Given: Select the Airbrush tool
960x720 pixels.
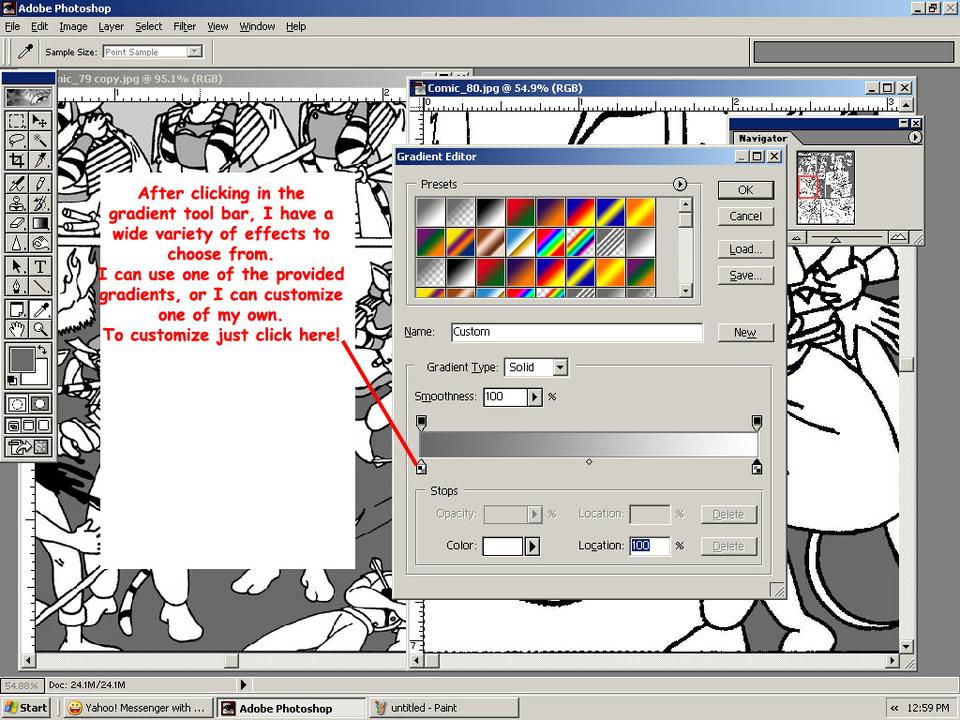Looking at the screenshot, I should [x=17, y=183].
